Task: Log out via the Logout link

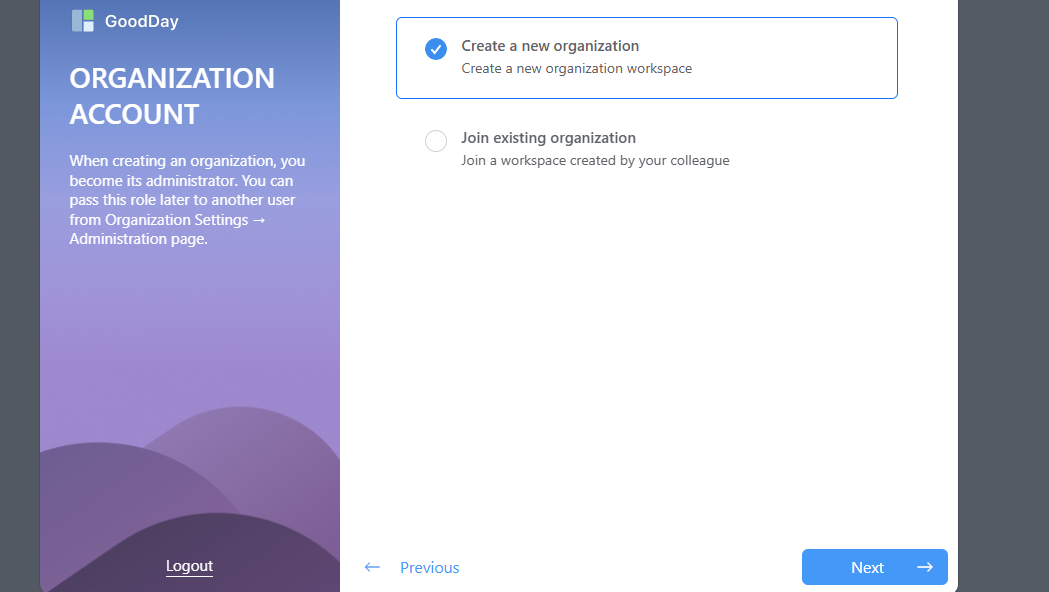Action: coord(189,566)
